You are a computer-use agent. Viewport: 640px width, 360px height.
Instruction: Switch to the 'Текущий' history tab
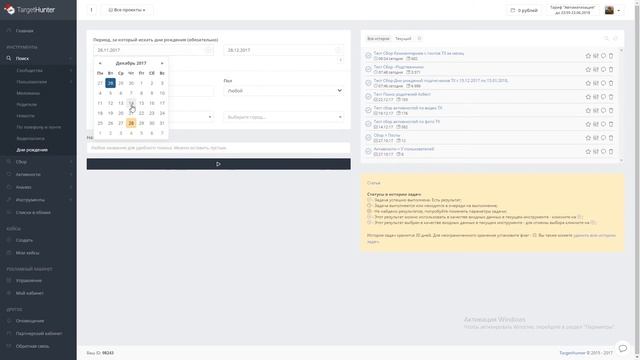coord(403,38)
